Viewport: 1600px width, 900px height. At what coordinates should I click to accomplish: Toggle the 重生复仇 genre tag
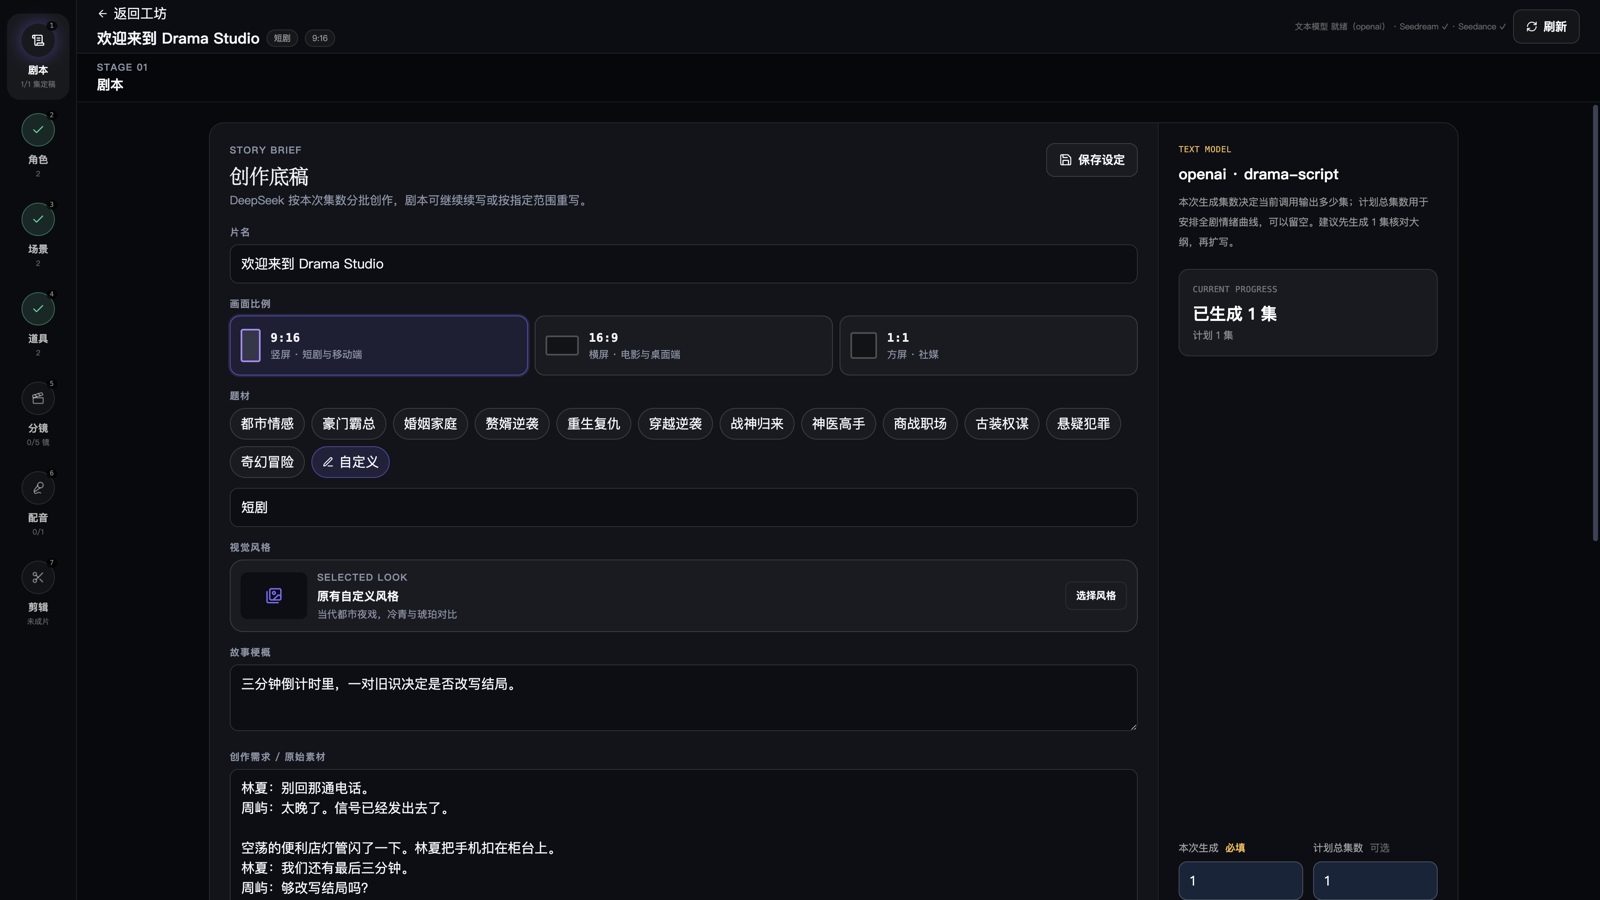click(x=594, y=424)
